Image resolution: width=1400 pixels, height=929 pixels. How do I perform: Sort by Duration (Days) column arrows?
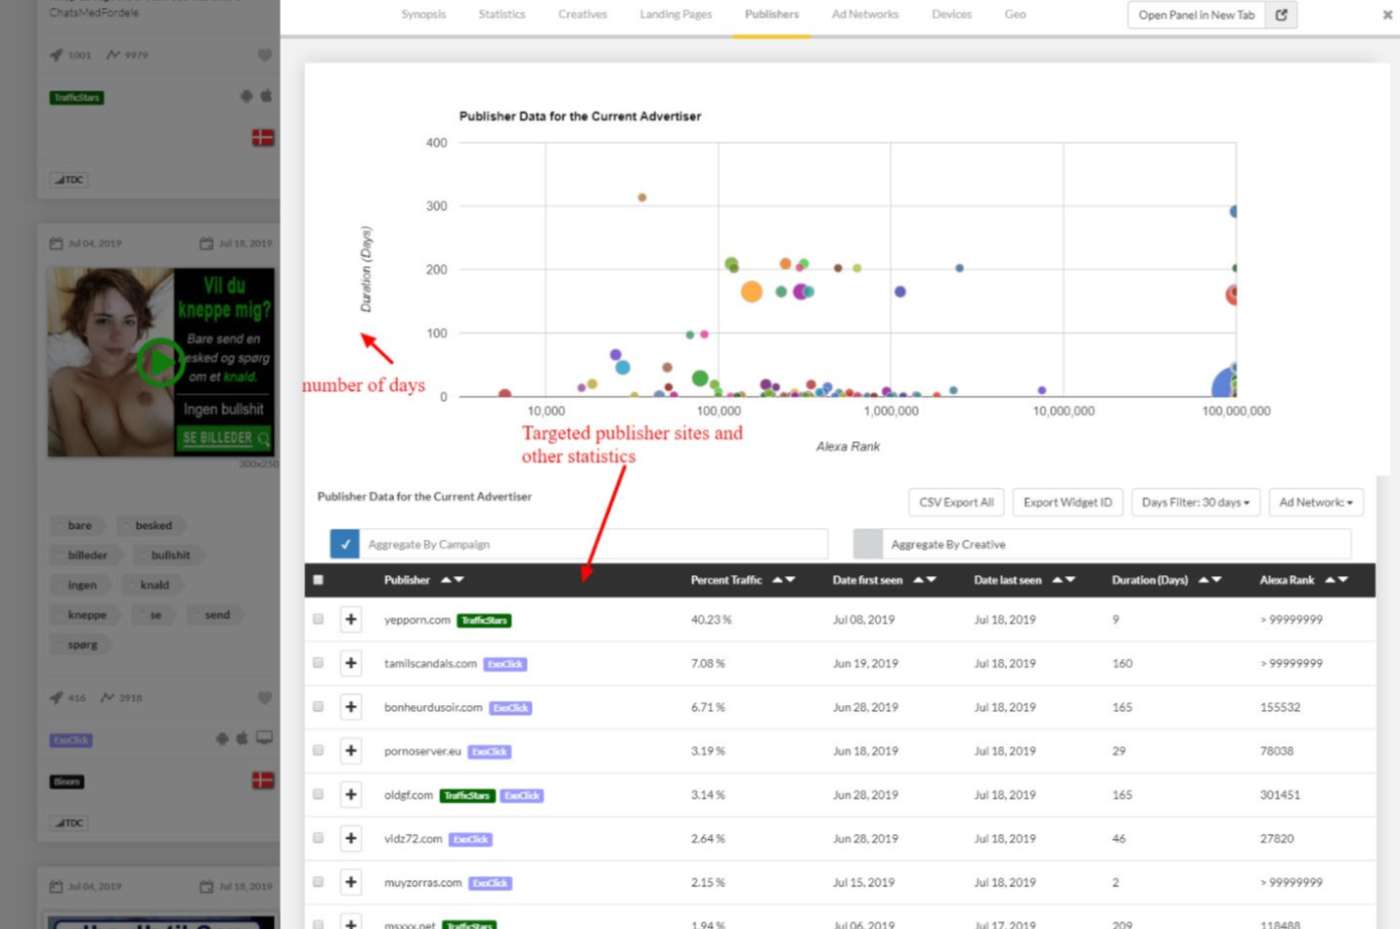point(1210,580)
